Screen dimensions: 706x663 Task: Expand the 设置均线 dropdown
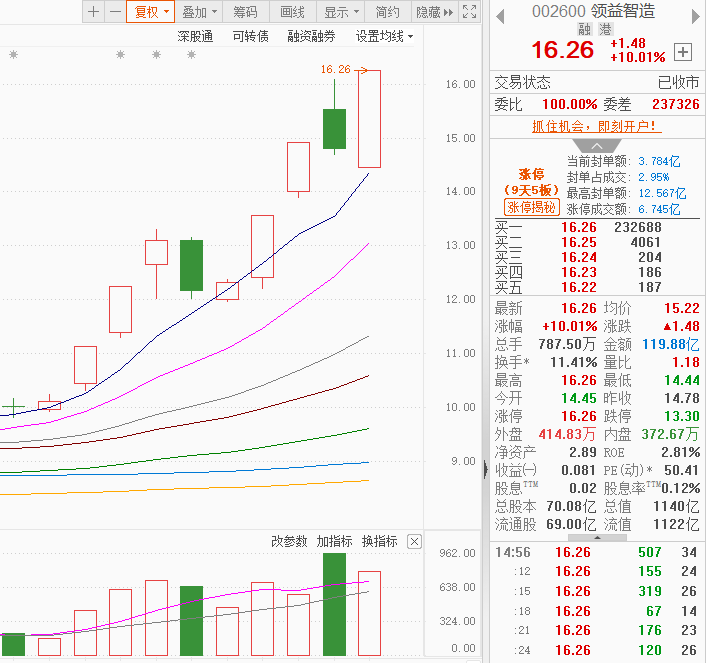pos(384,36)
